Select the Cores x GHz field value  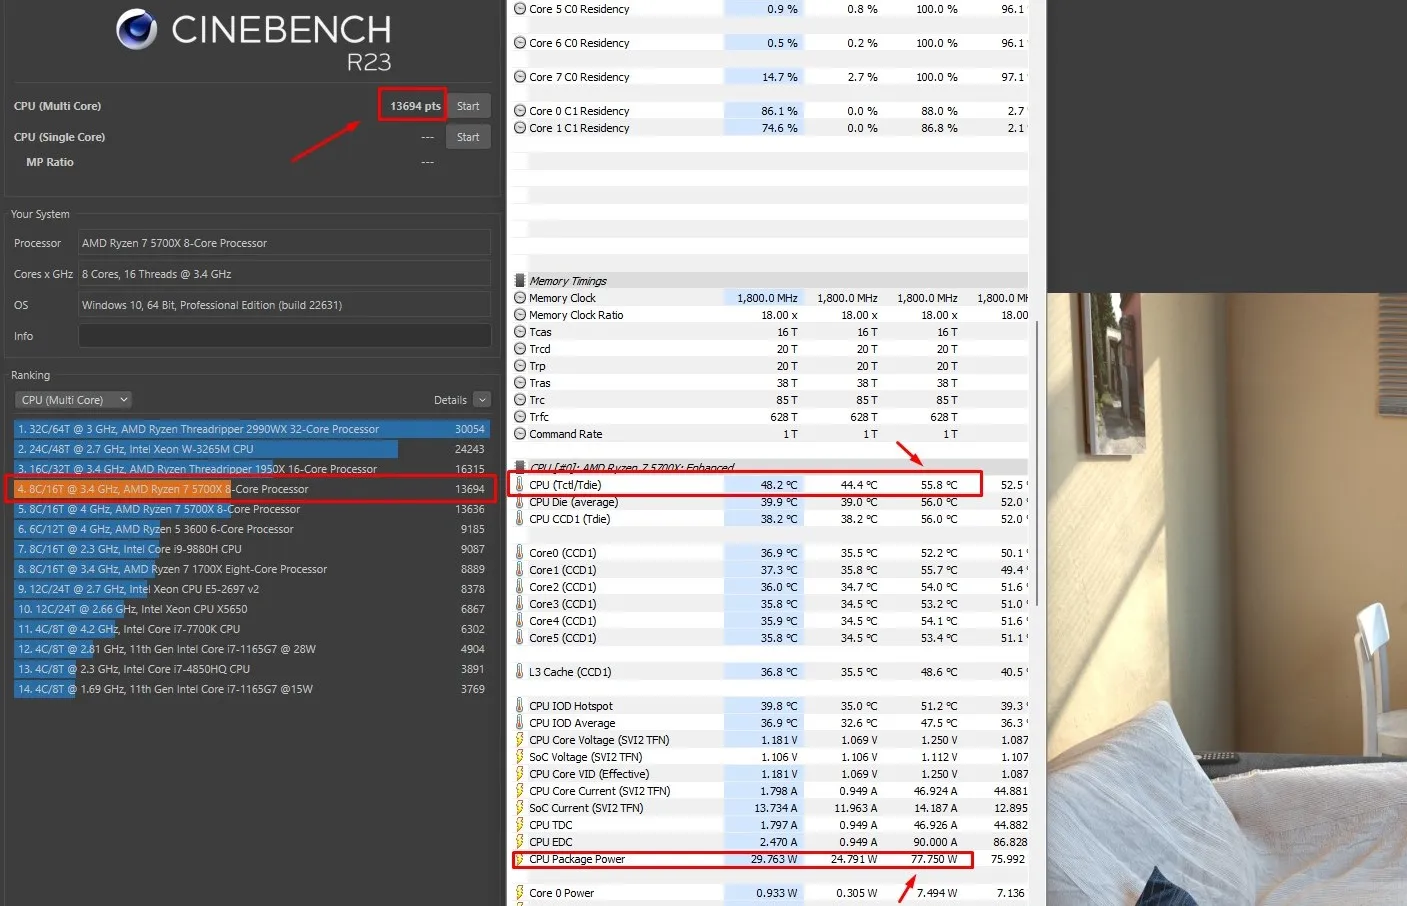coord(285,274)
